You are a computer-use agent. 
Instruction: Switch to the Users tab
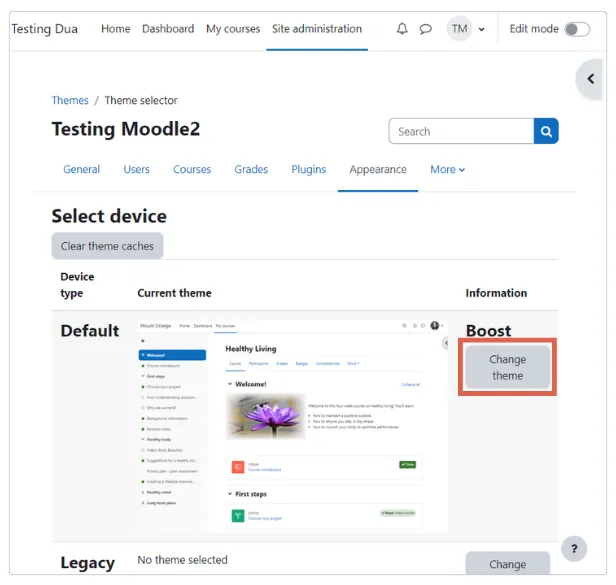[136, 169]
